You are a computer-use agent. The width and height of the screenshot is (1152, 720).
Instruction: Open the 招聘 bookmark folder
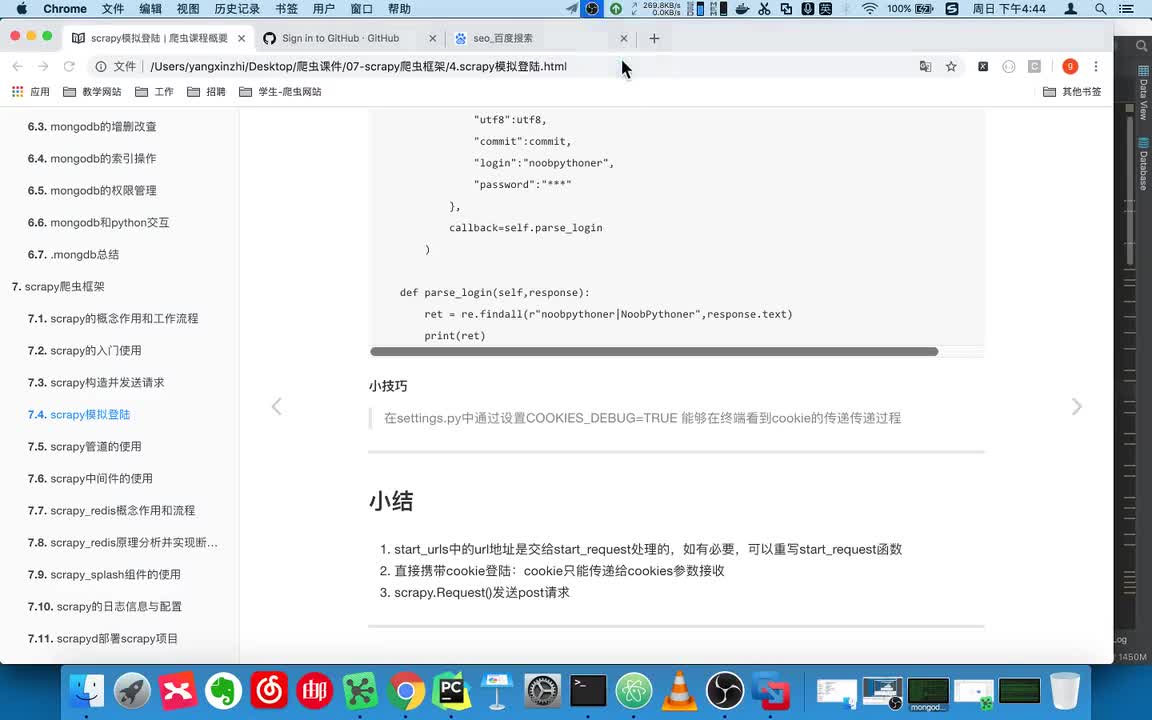[x=206, y=92]
